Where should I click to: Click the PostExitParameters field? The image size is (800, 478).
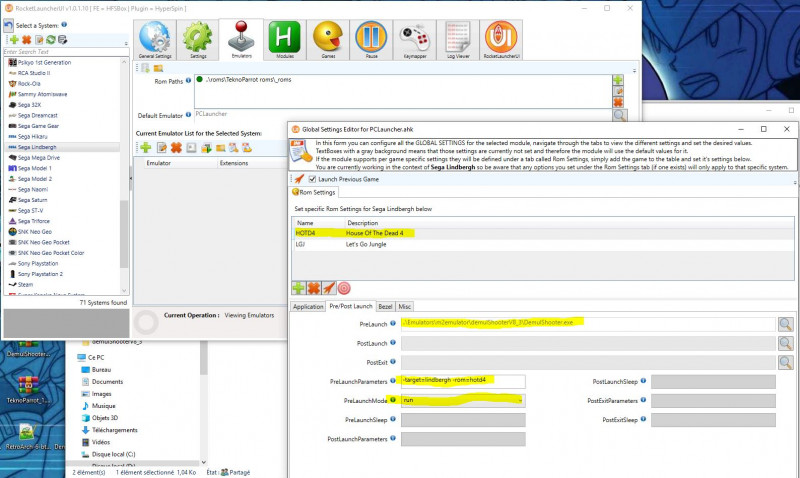tap(713, 400)
